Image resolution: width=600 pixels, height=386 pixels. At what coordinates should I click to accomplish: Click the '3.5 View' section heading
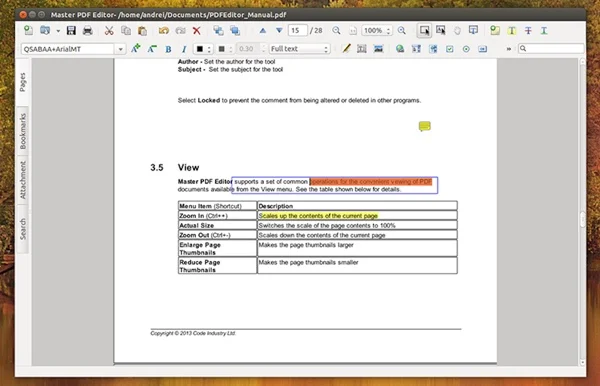[x=175, y=168]
